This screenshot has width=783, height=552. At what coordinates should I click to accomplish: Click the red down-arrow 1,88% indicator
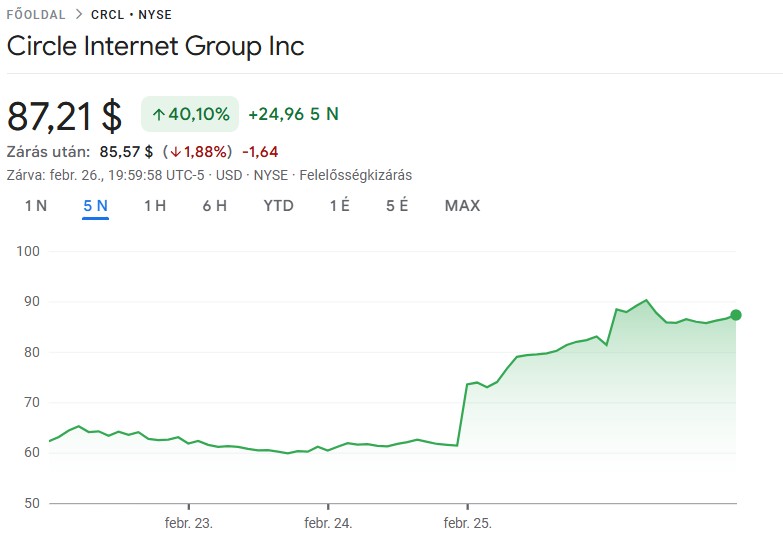point(197,152)
